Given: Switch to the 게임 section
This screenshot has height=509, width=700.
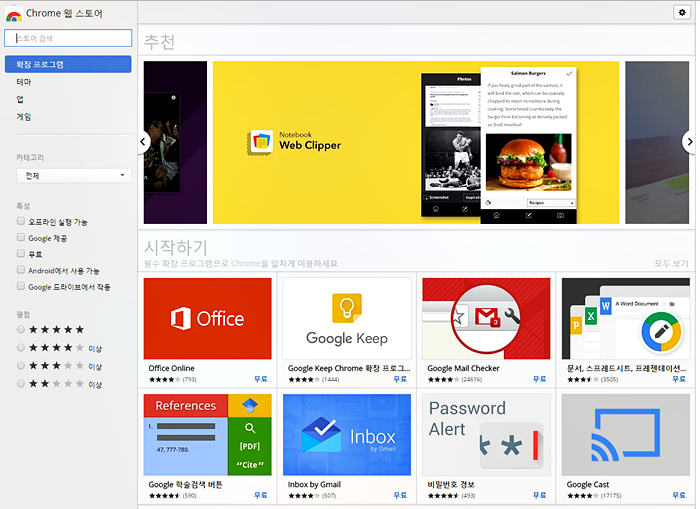Looking at the screenshot, I should point(24,117).
